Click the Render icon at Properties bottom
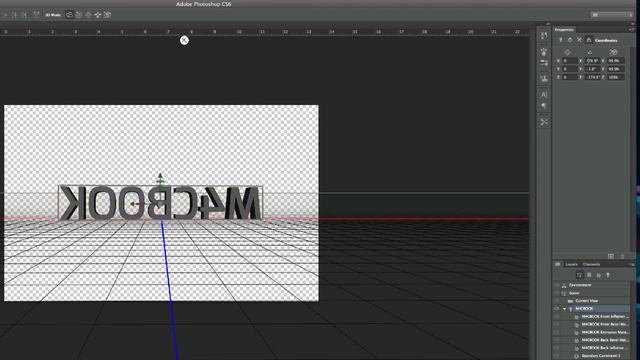Screen dimensions: 640x360 click(x=611, y=256)
